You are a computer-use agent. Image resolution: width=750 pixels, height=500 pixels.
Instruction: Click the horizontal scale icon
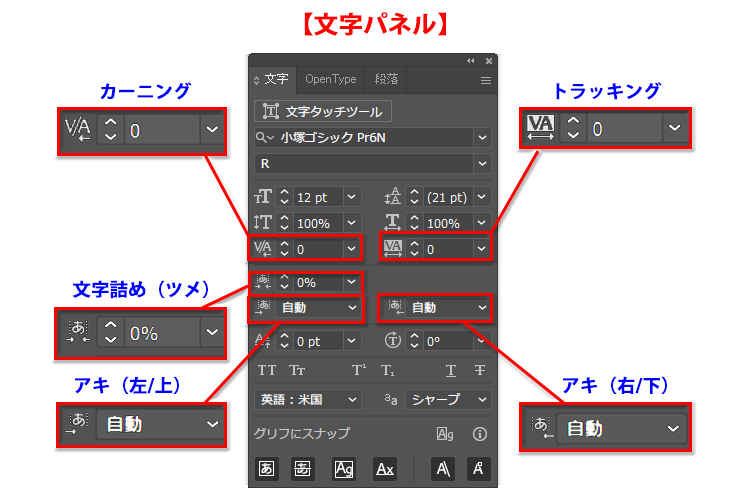(x=393, y=222)
